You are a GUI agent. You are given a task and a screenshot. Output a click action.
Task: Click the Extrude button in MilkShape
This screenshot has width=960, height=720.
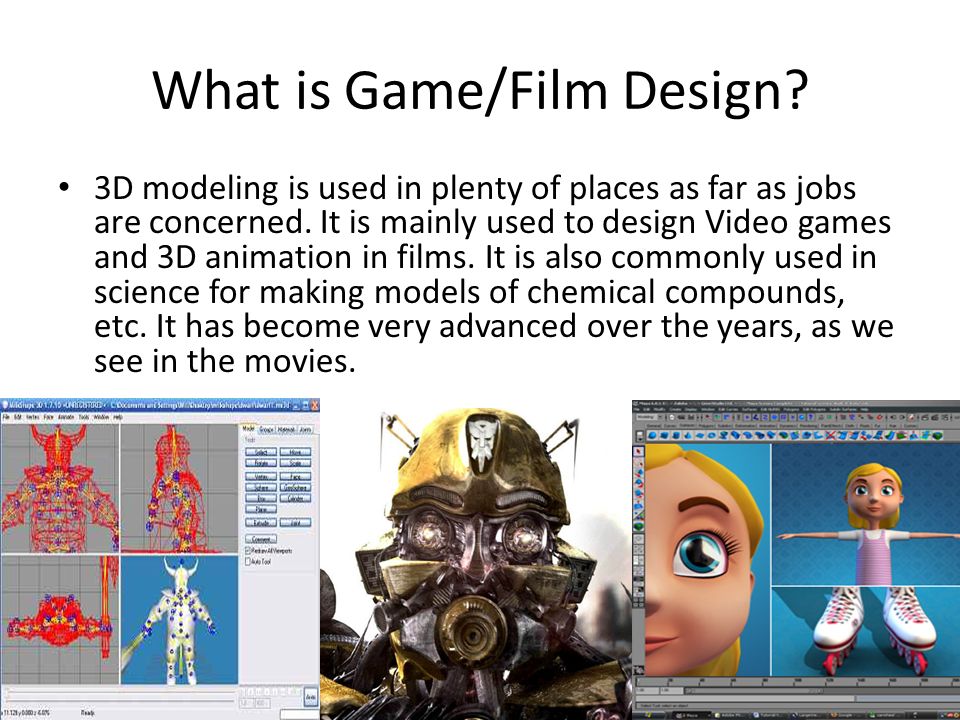coord(261,522)
